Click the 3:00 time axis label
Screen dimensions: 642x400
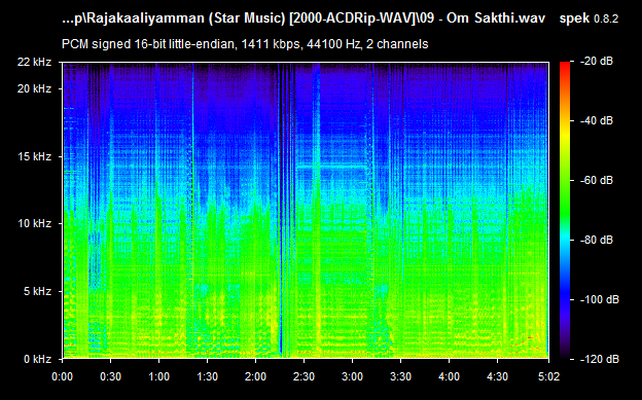coord(352,376)
